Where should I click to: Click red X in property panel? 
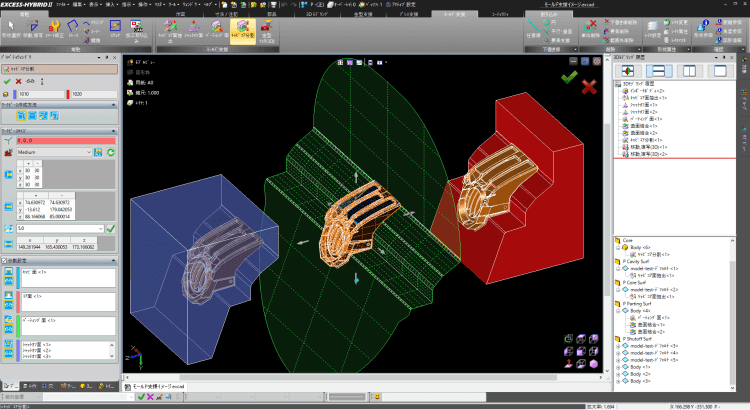(19, 81)
